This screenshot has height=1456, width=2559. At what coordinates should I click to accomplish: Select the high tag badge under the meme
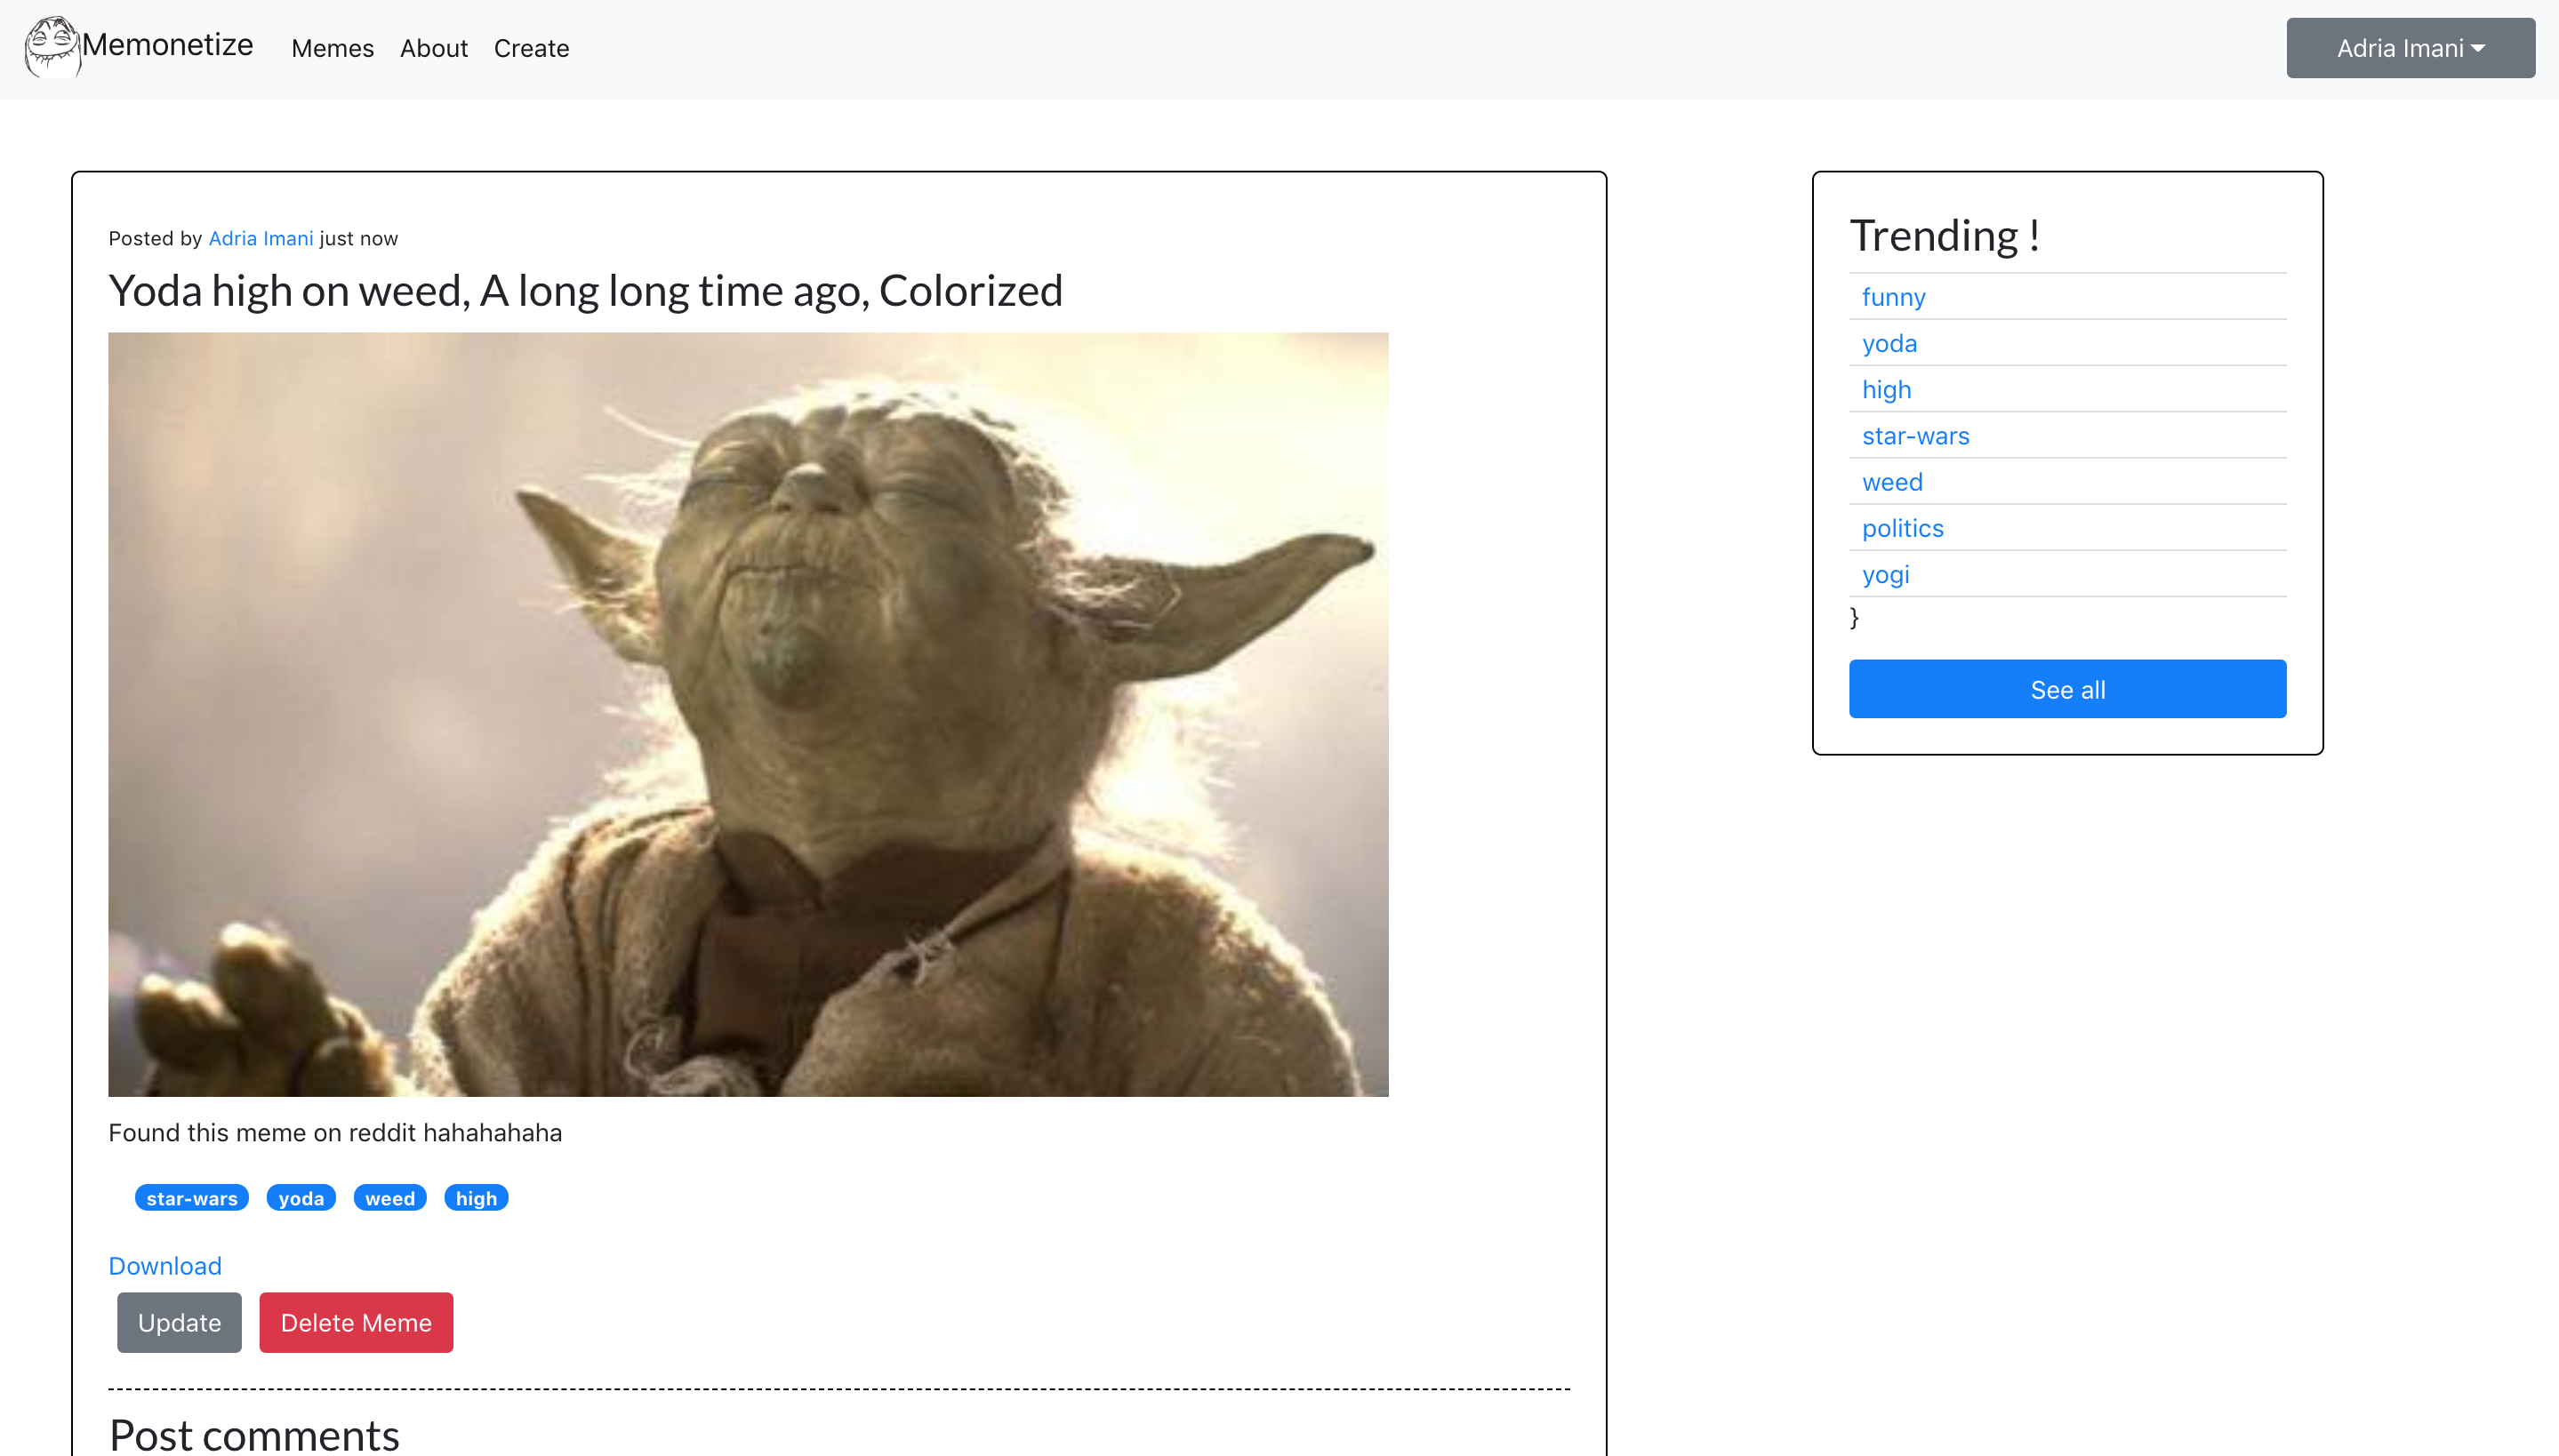[x=476, y=1198]
